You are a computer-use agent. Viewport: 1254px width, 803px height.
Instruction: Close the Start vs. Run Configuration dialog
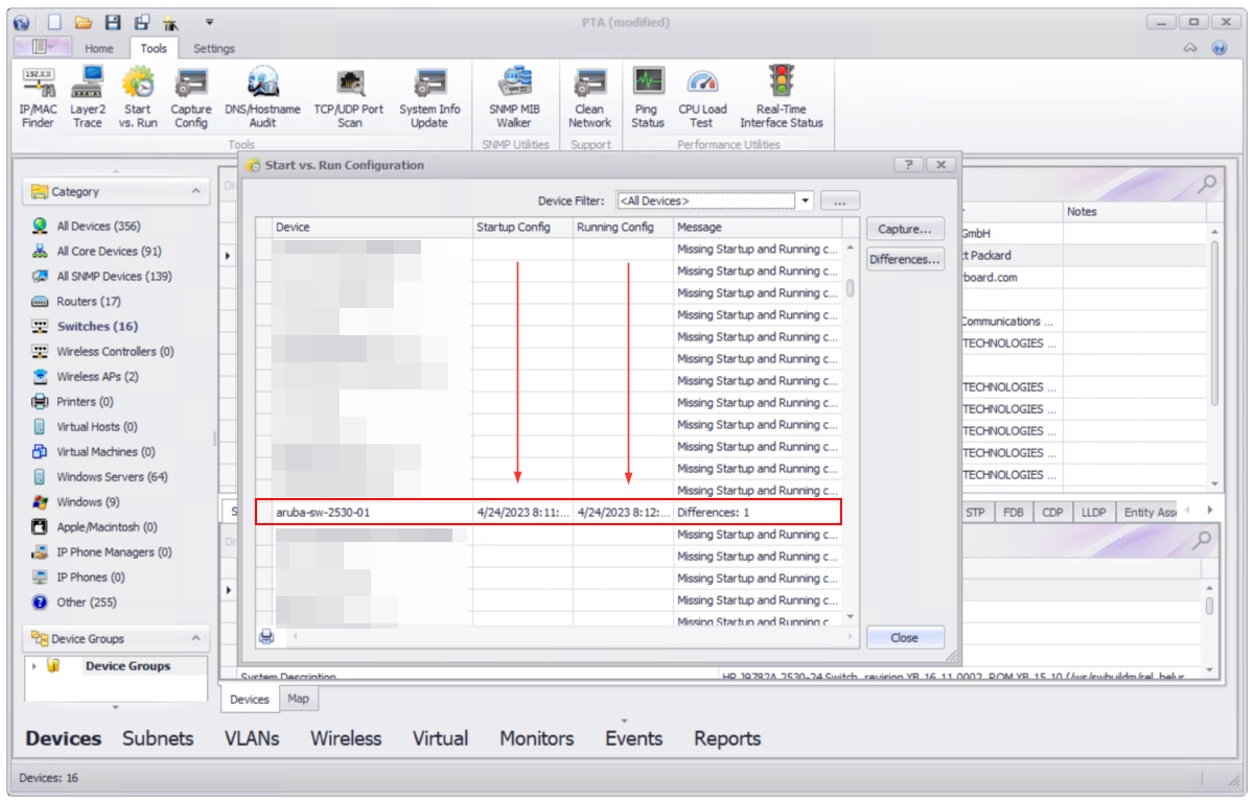click(904, 637)
